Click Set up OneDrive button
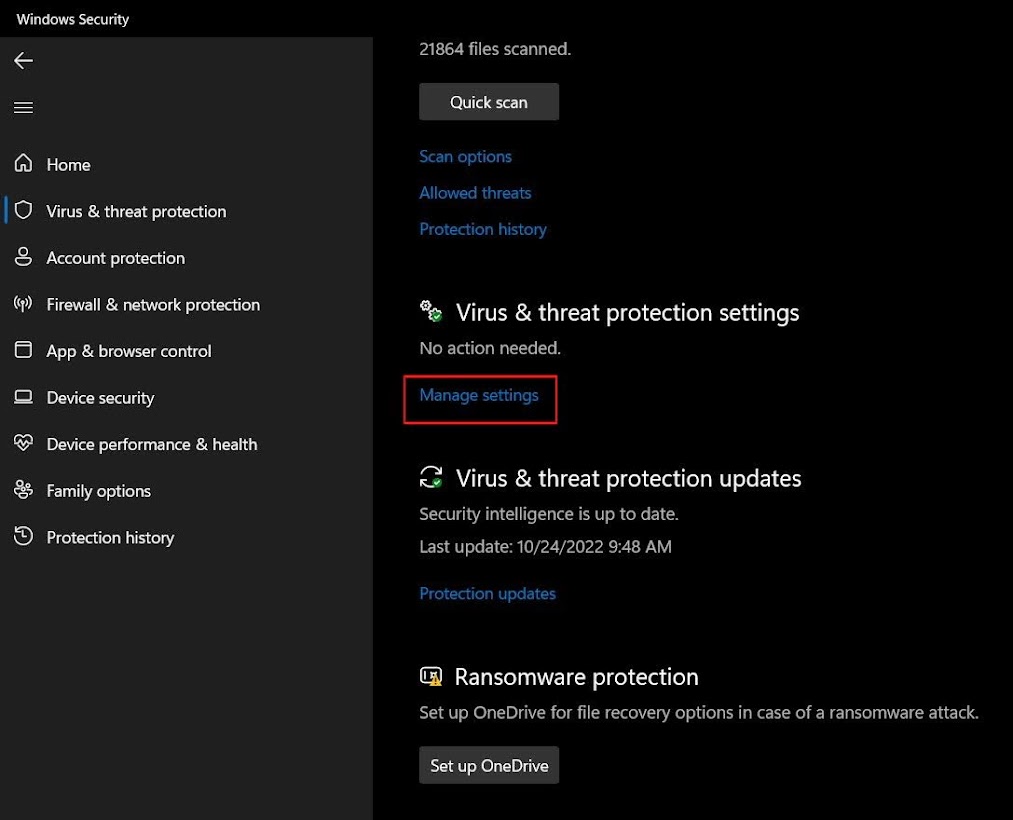This screenshot has height=820, width=1013. pos(489,765)
